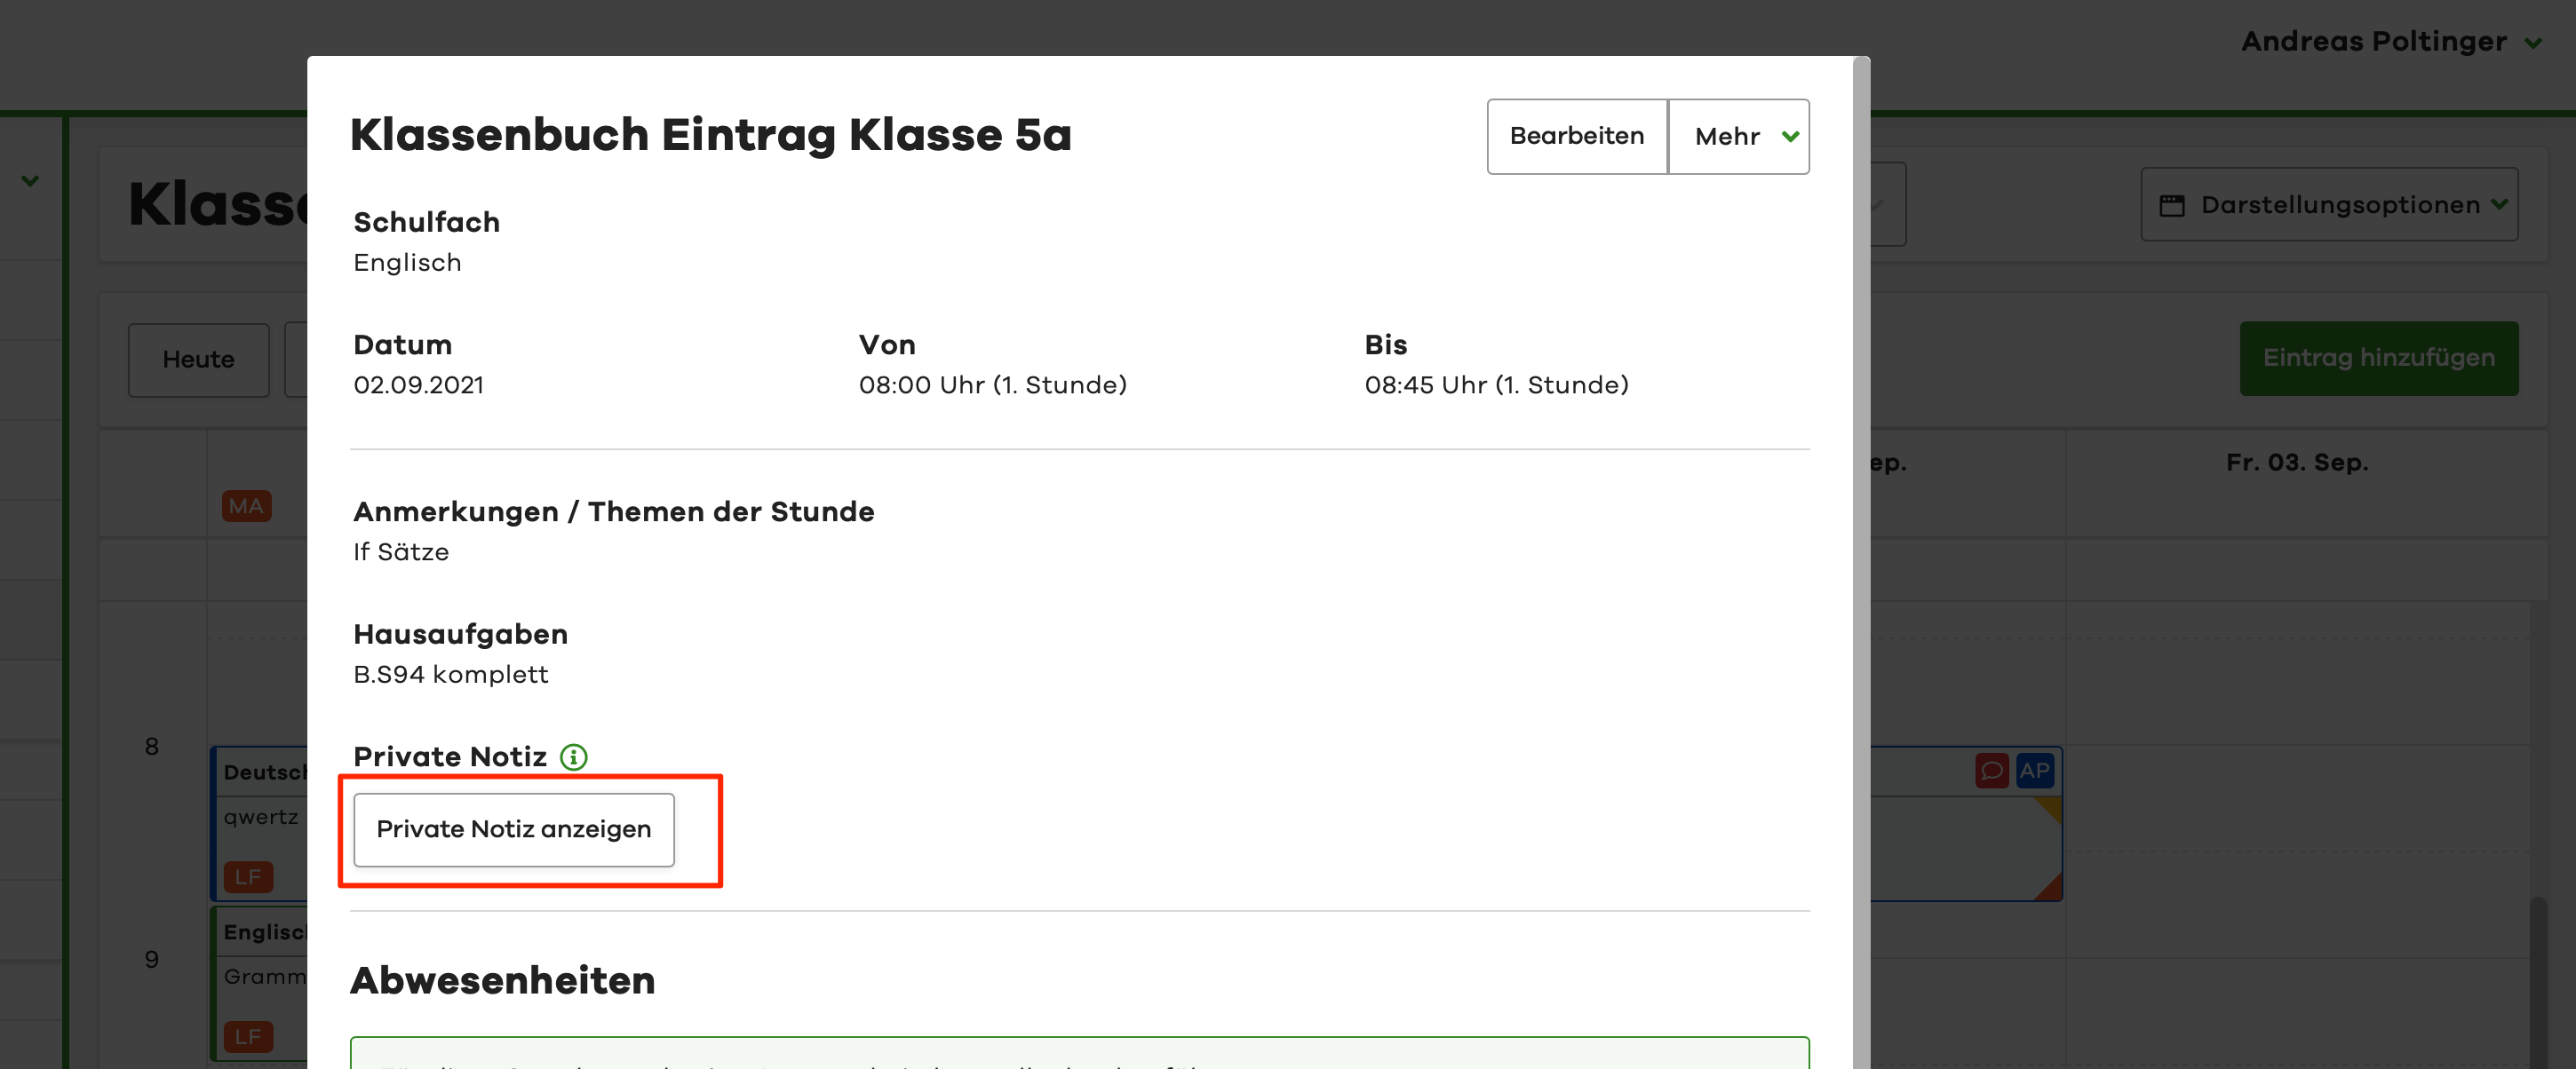The image size is (2576, 1069).
Task: Click the MA badge in the calendar
Action: point(246,506)
